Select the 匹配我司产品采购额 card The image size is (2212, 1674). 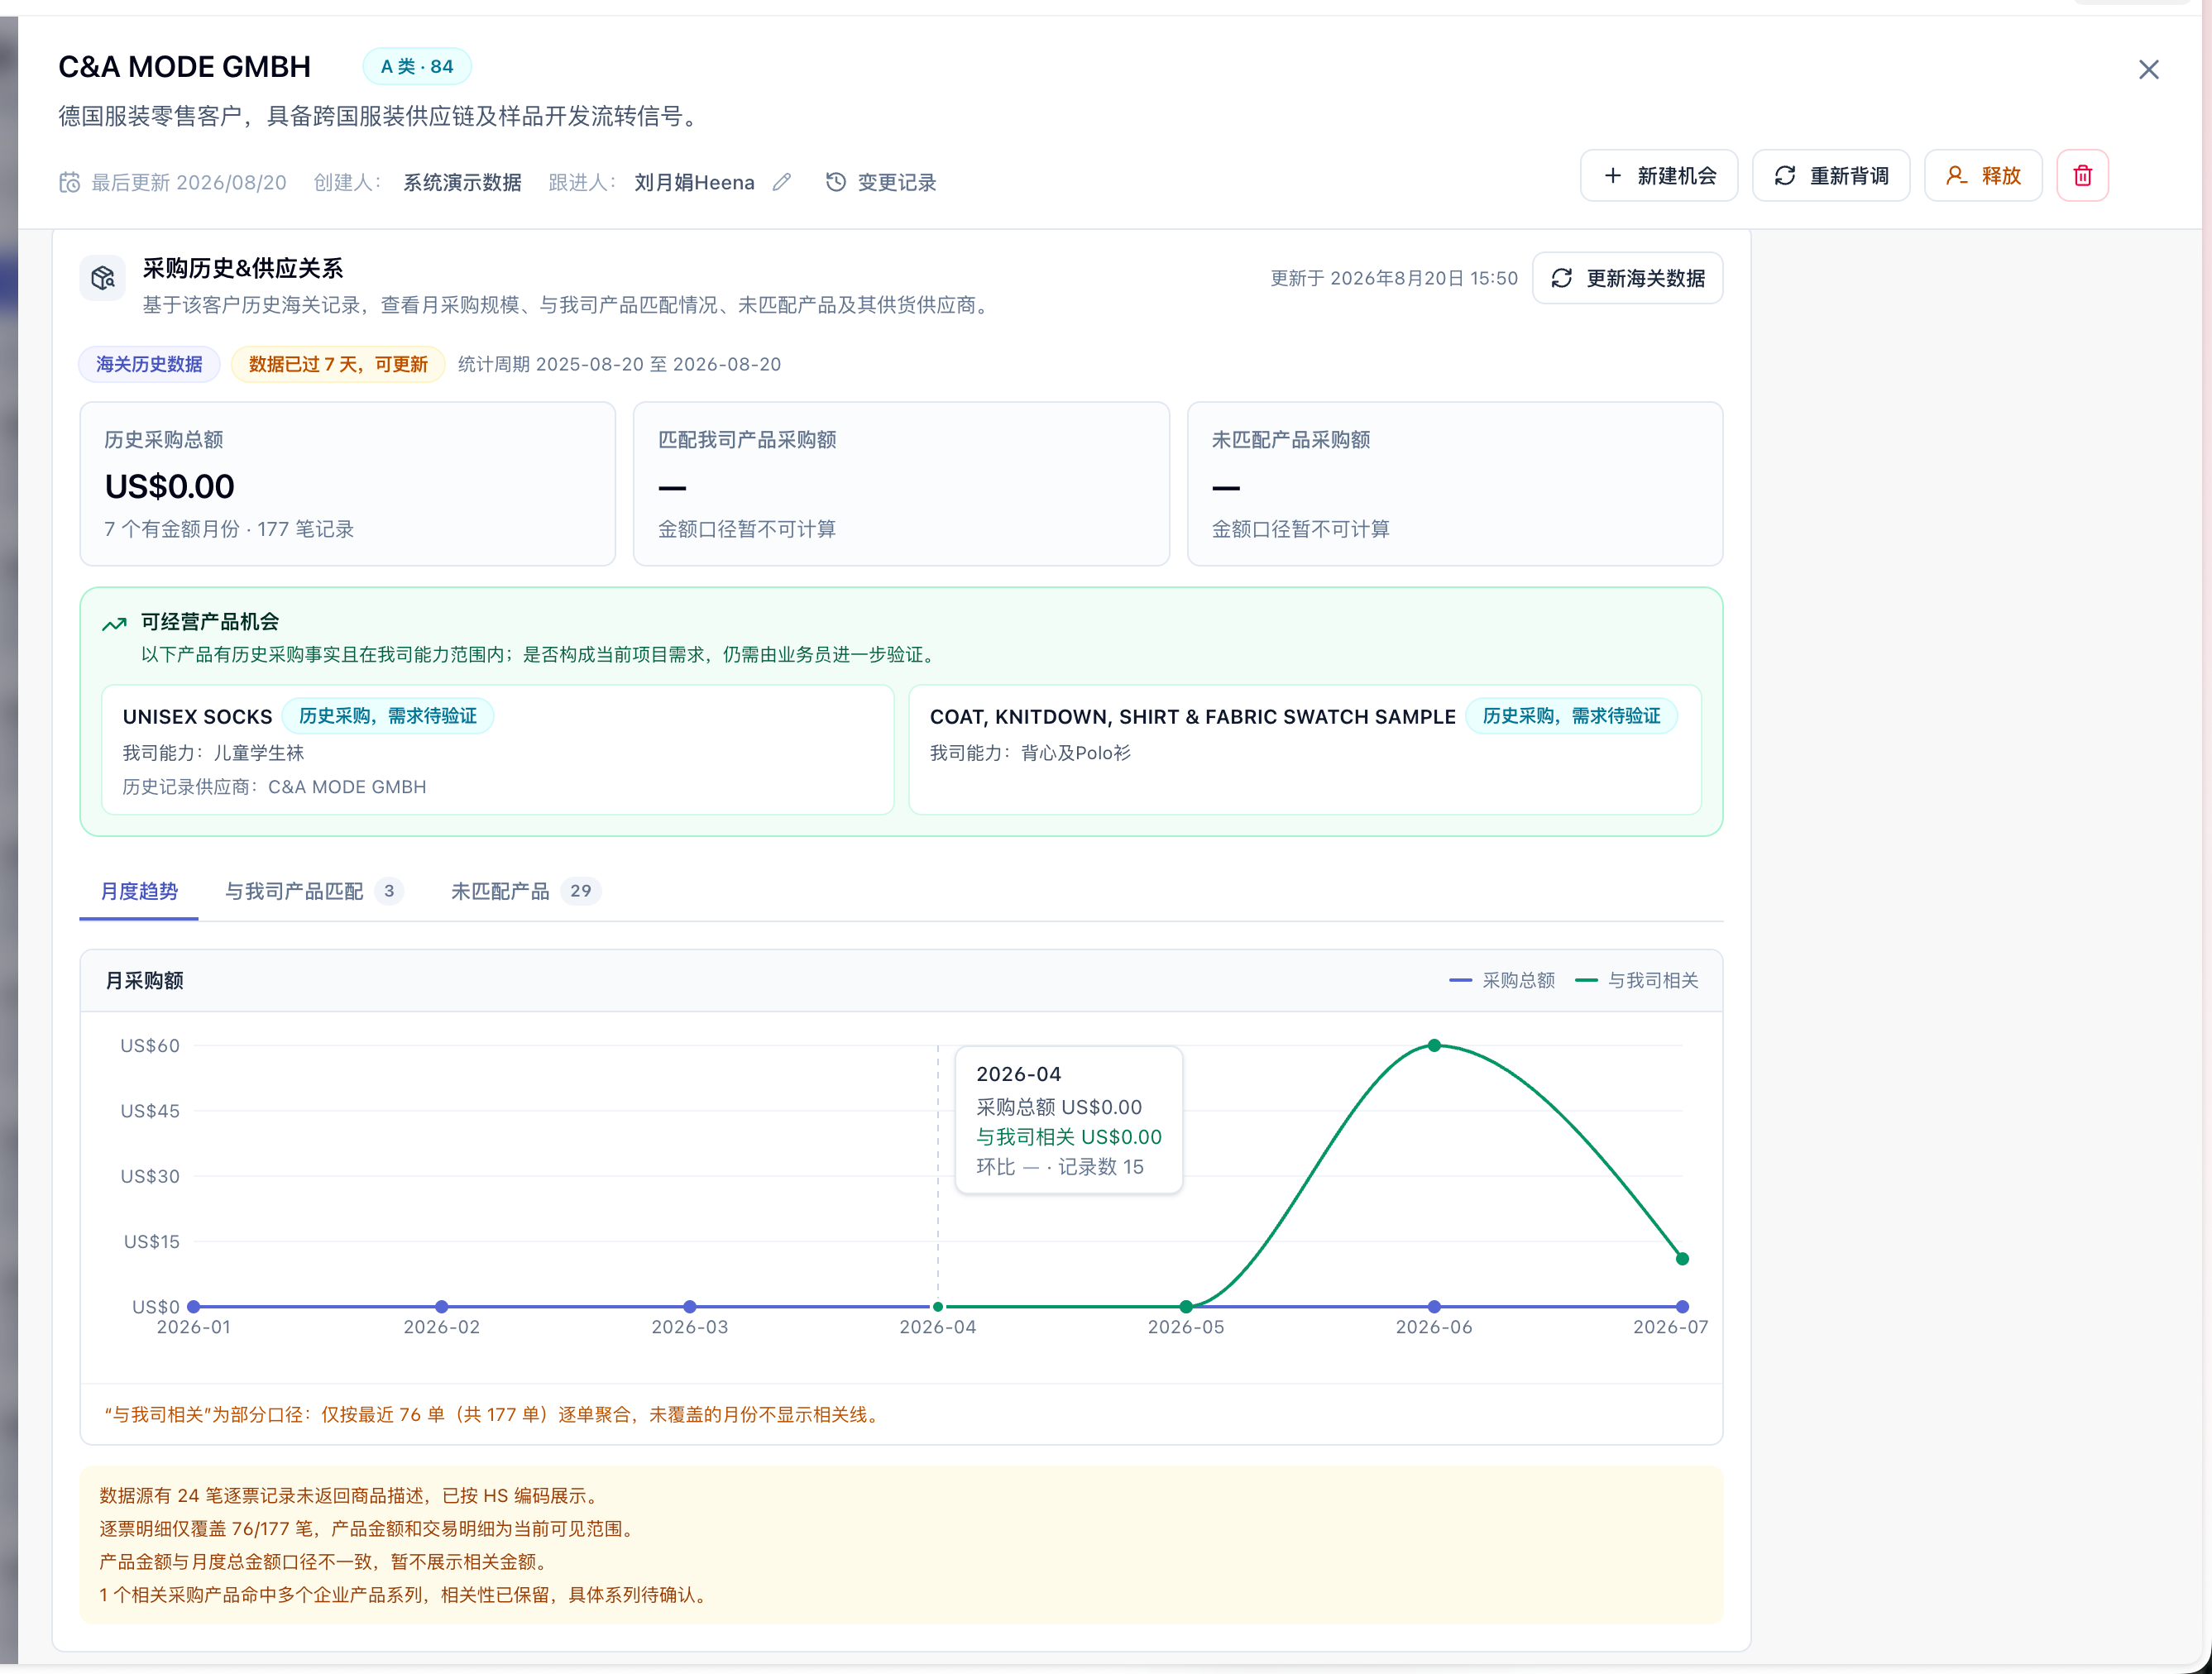click(x=901, y=484)
